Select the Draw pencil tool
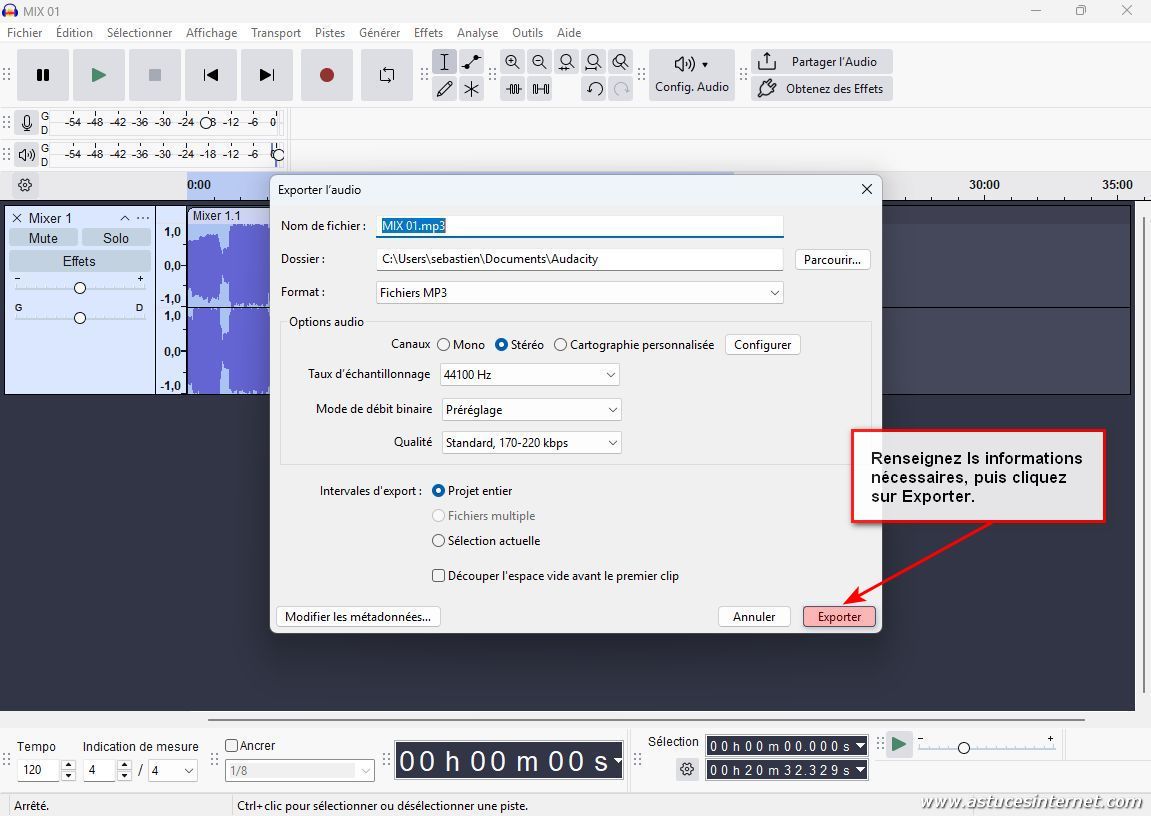1151x816 pixels. pyautogui.click(x=444, y=89)
